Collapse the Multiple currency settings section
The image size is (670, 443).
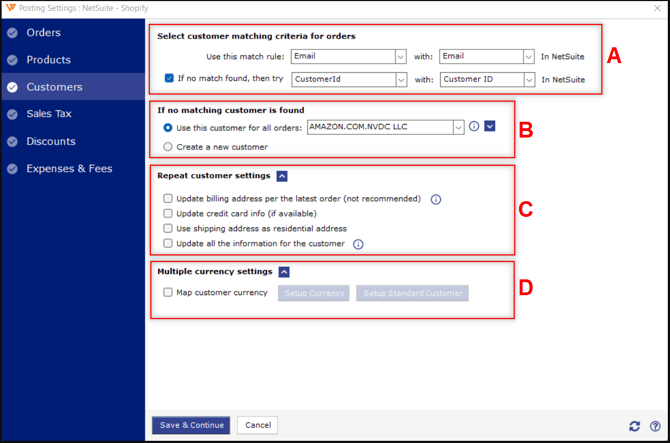pos(284,272)
